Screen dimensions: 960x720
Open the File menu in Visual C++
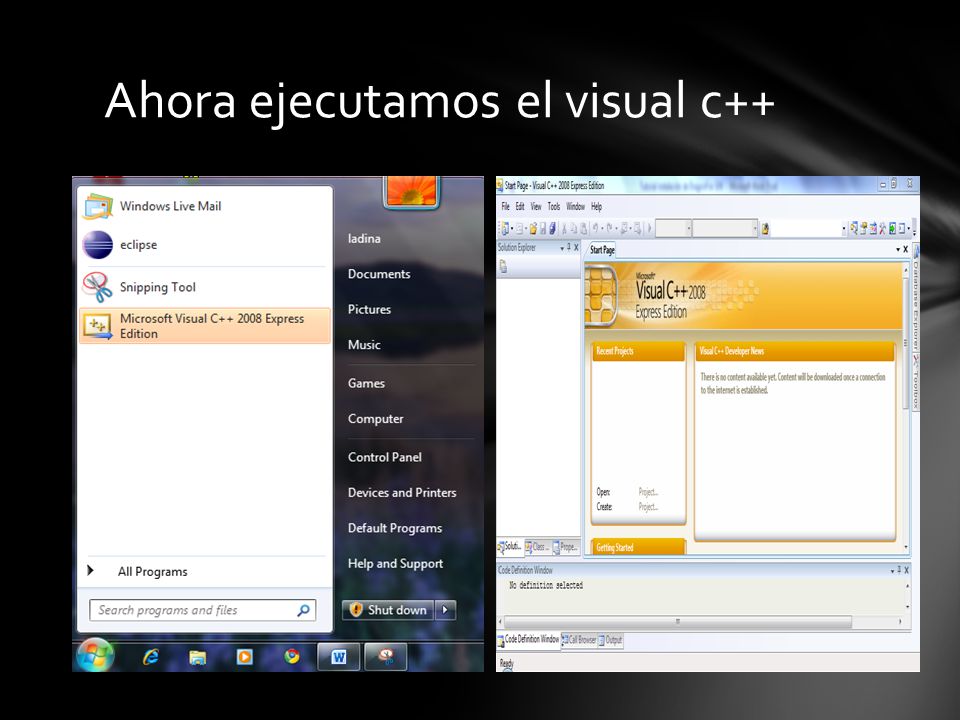506,207
